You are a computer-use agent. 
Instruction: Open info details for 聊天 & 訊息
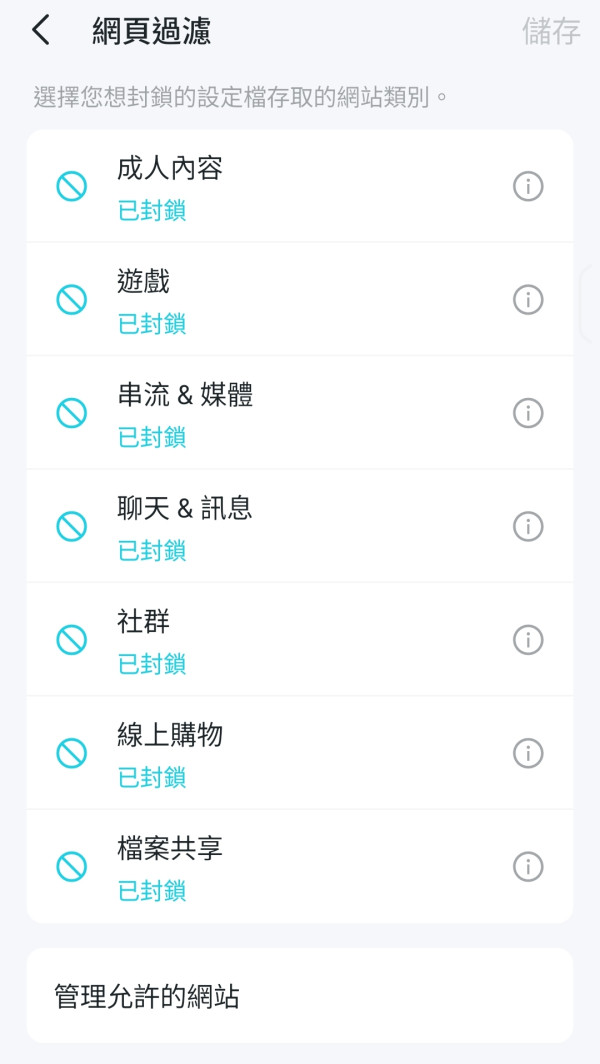528,526
